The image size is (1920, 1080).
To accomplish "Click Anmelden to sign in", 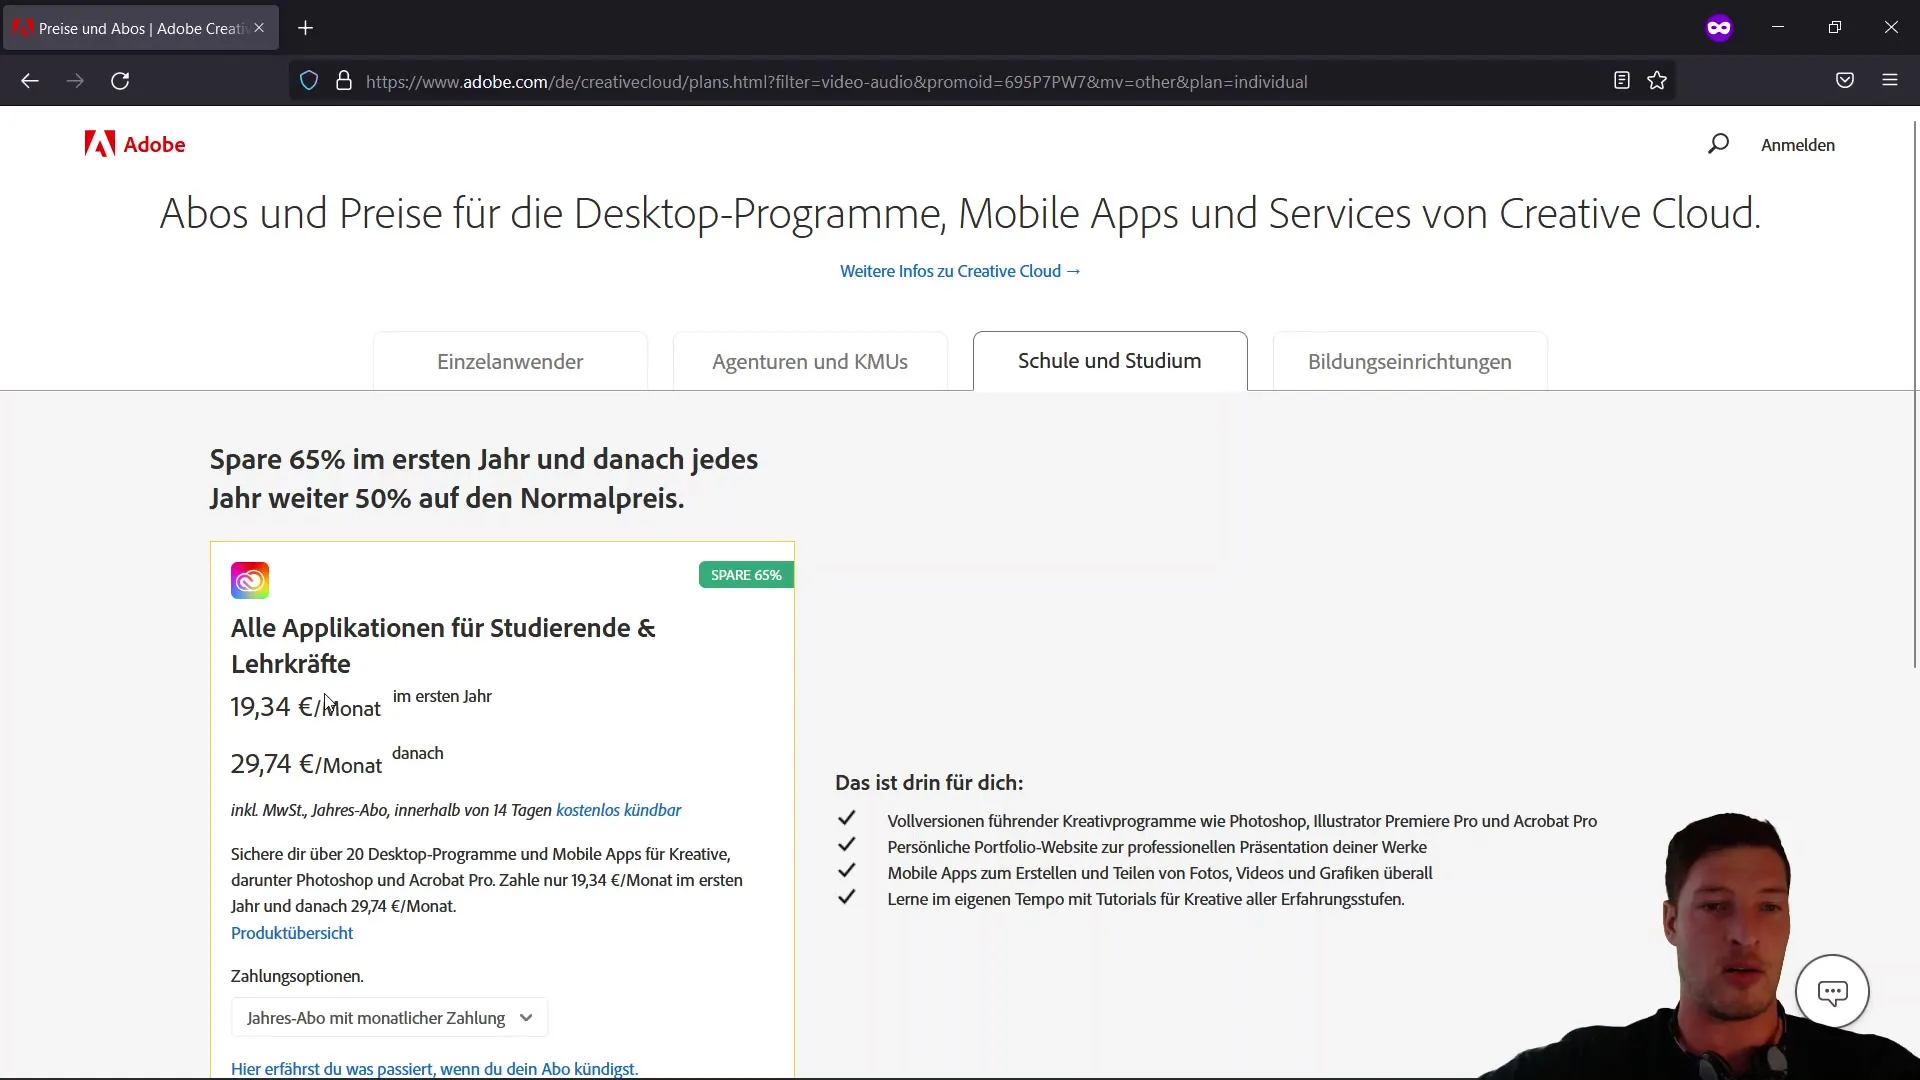I will (1797, 145).
